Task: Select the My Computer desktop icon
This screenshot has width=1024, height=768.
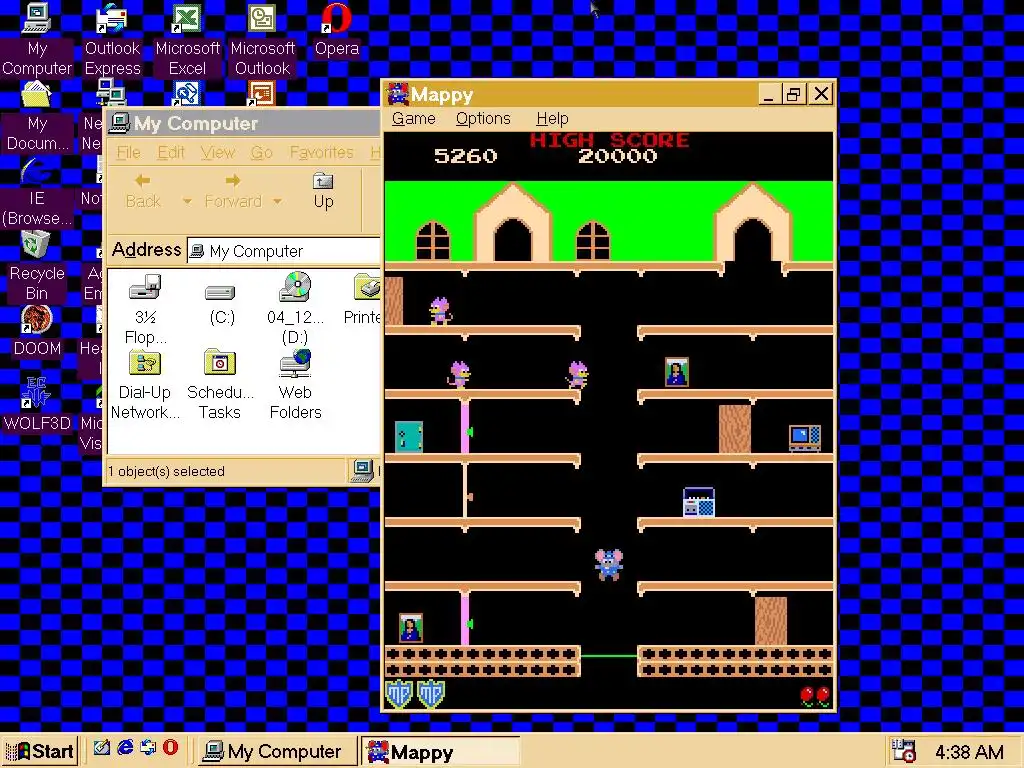Action: [37, 39]
